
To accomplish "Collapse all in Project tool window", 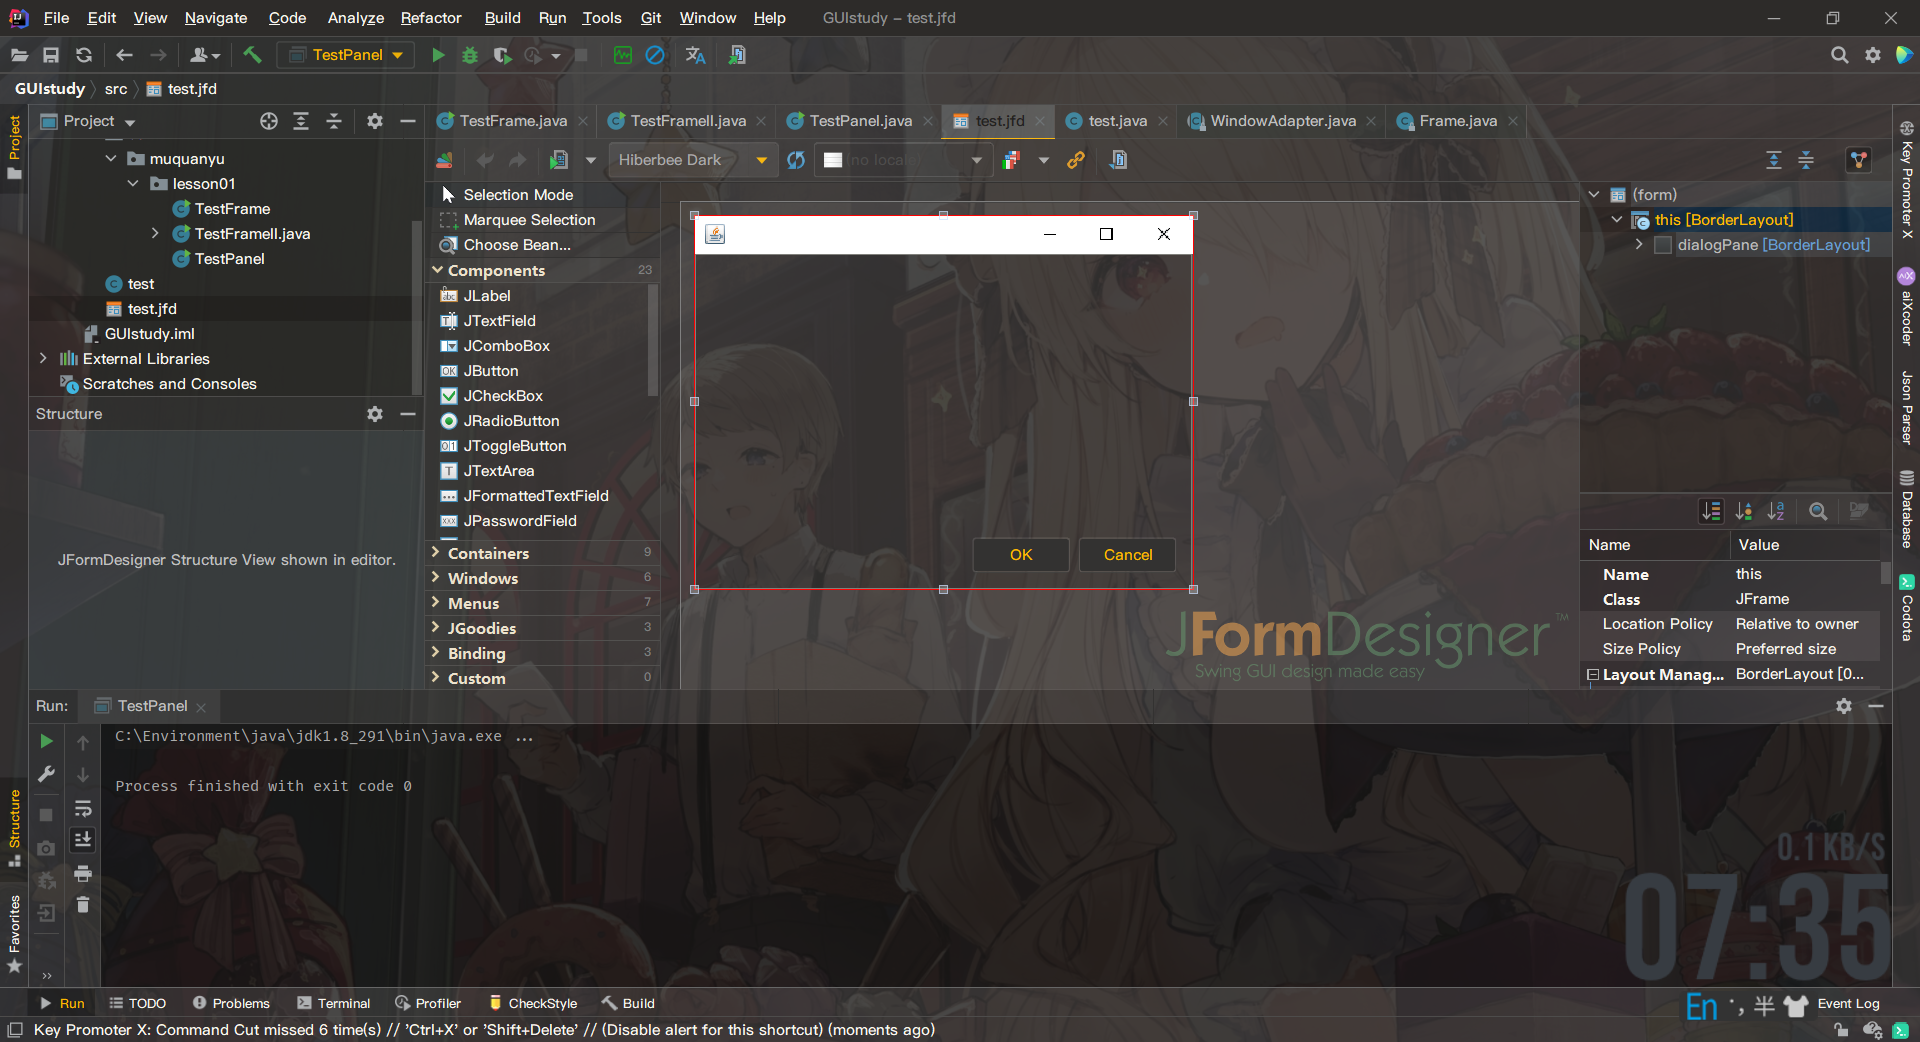I will [334, 121].
